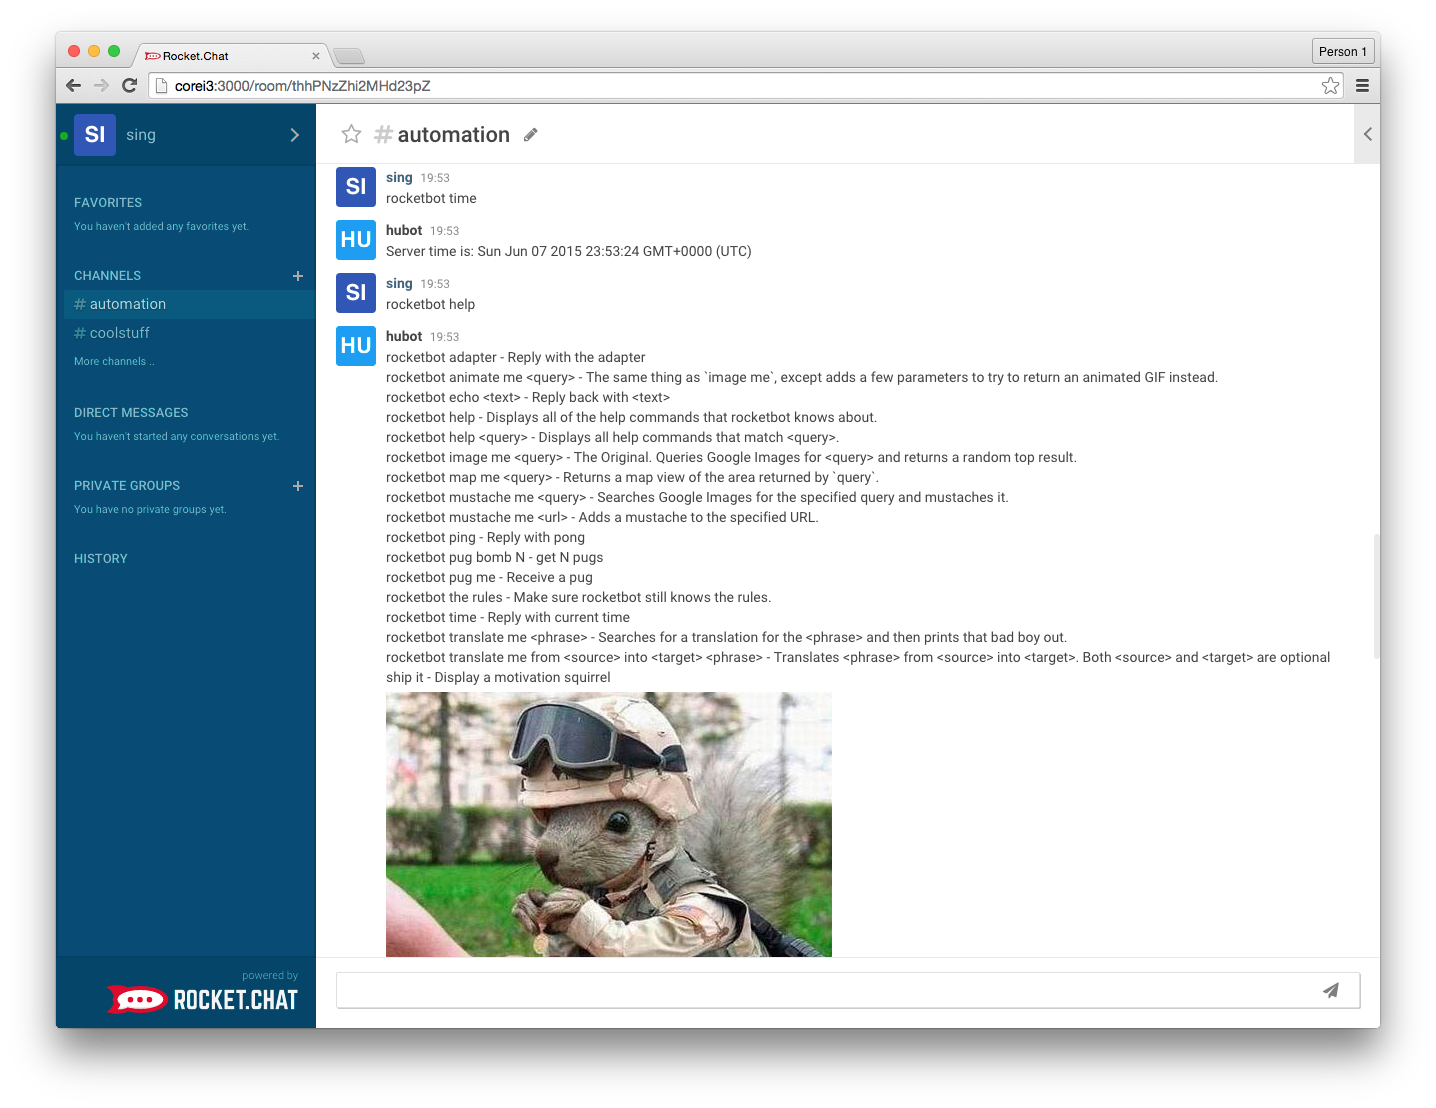Click the Person 1 profile button
Screen dimensions: 1436x1108
1342,52
